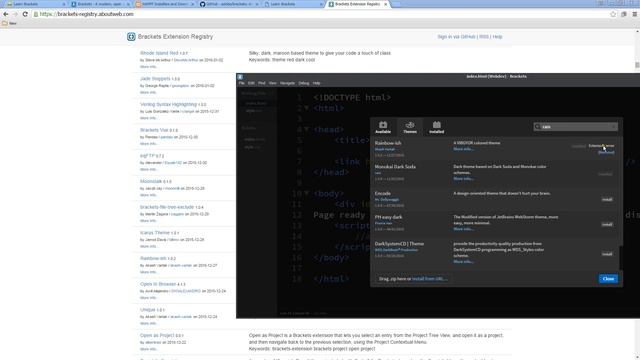Open the Unique extension link
This screenshot has width=640, height=360.
148,310
